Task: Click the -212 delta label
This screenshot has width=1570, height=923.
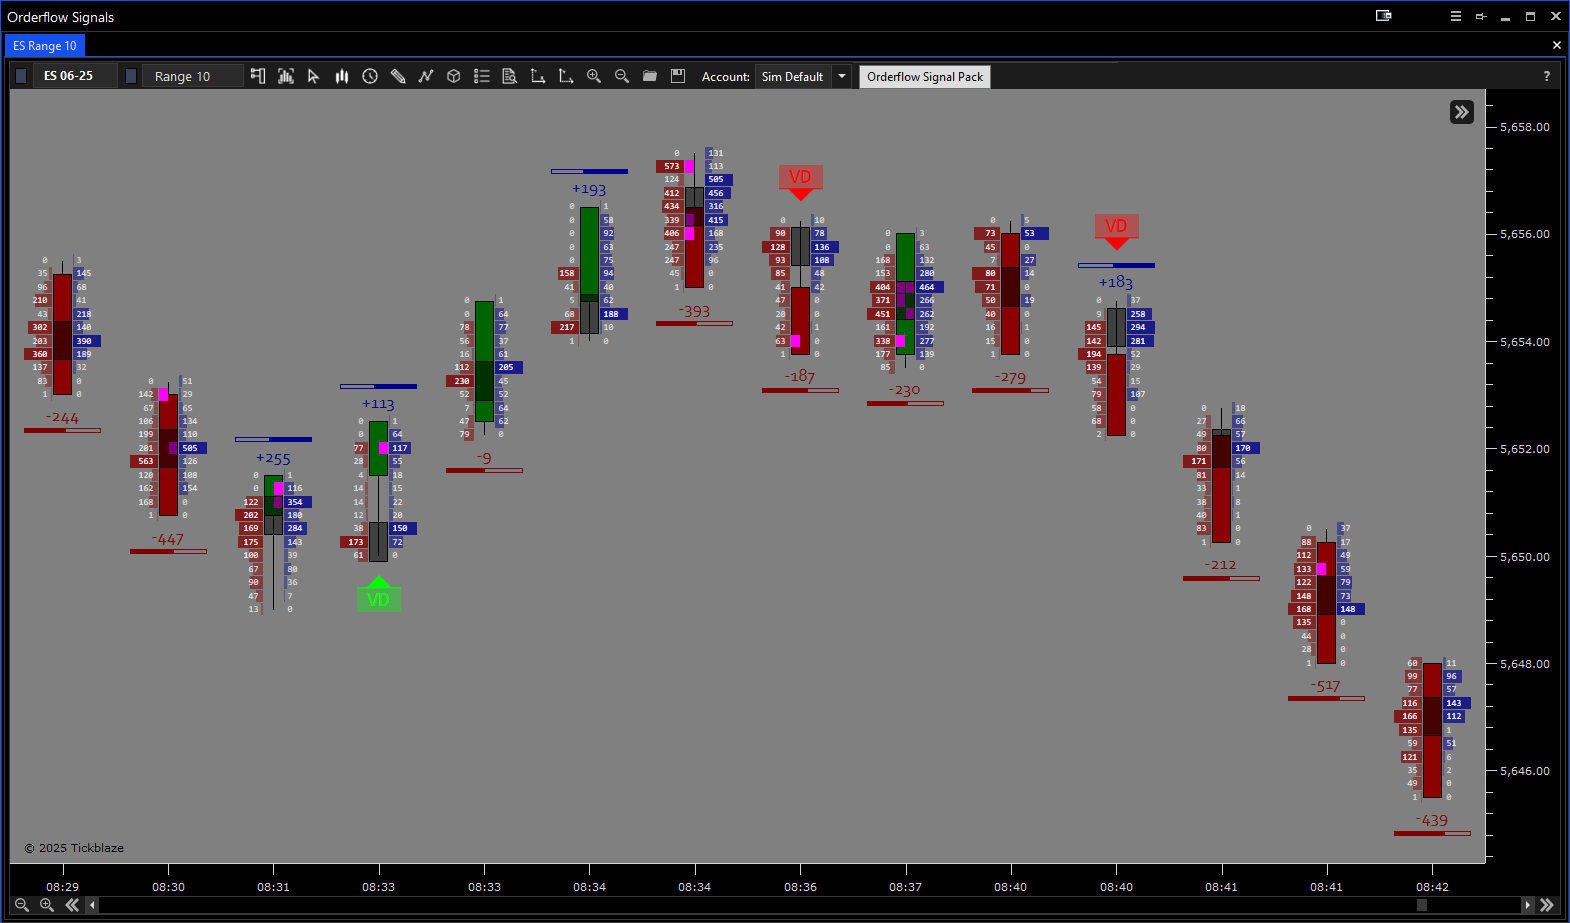Action: click(x=1221, y=565)
